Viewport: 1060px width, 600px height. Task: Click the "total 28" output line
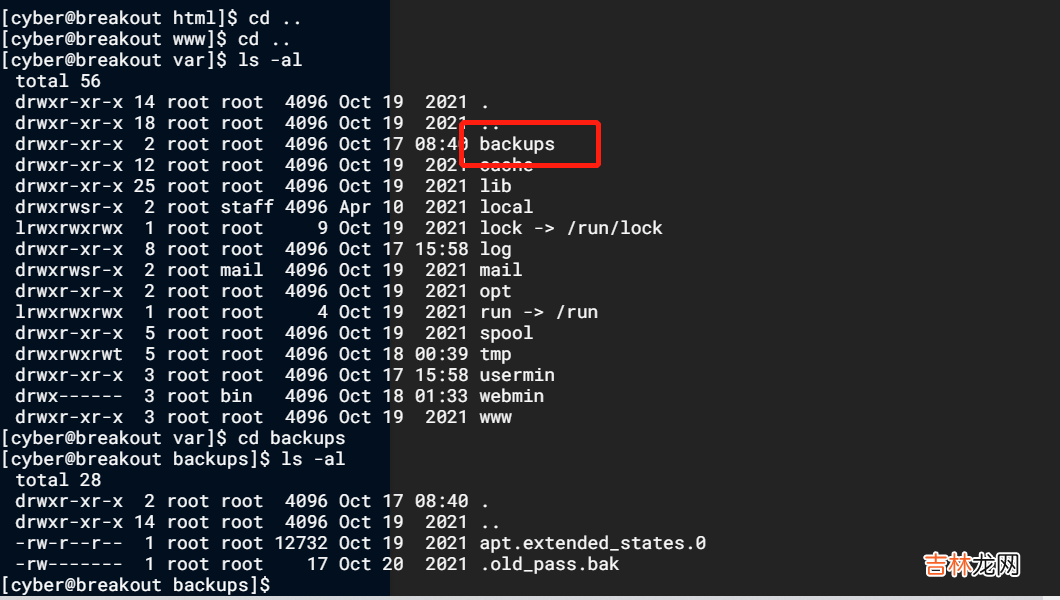[x=58, y=480]
